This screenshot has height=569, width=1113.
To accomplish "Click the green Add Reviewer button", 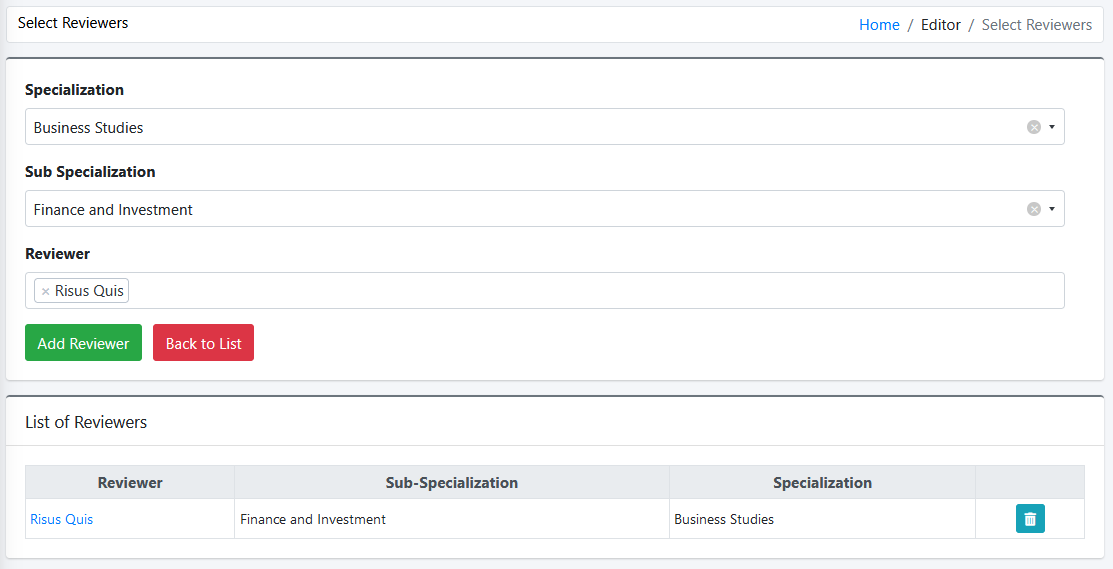I will [x=83, y=343].
